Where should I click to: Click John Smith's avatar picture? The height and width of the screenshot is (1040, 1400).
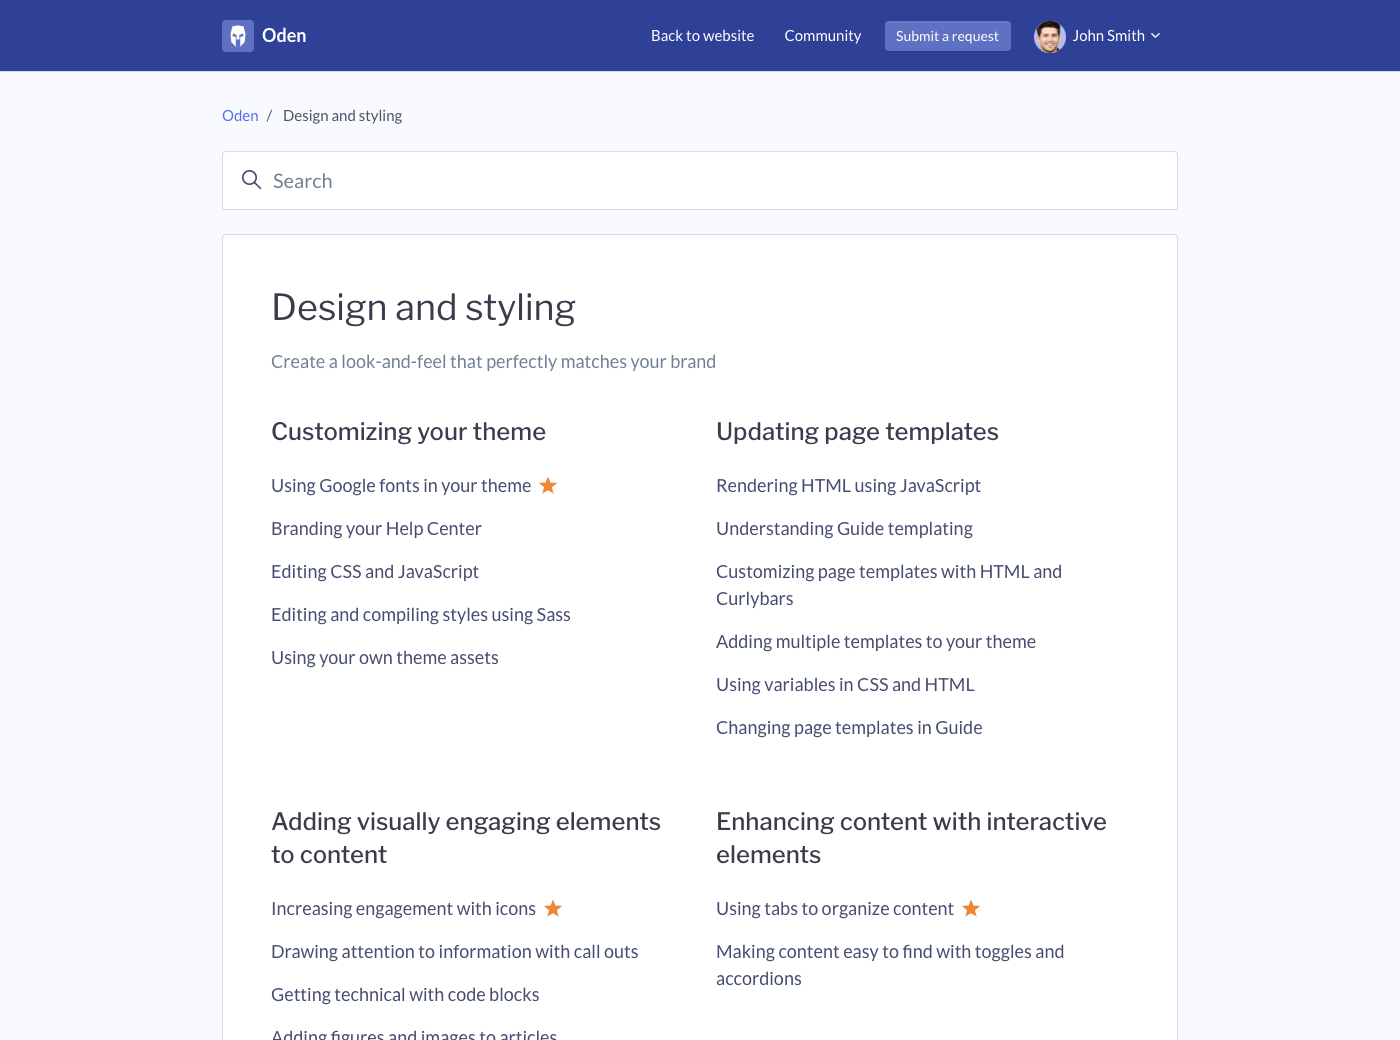(x=1049, y=36)
